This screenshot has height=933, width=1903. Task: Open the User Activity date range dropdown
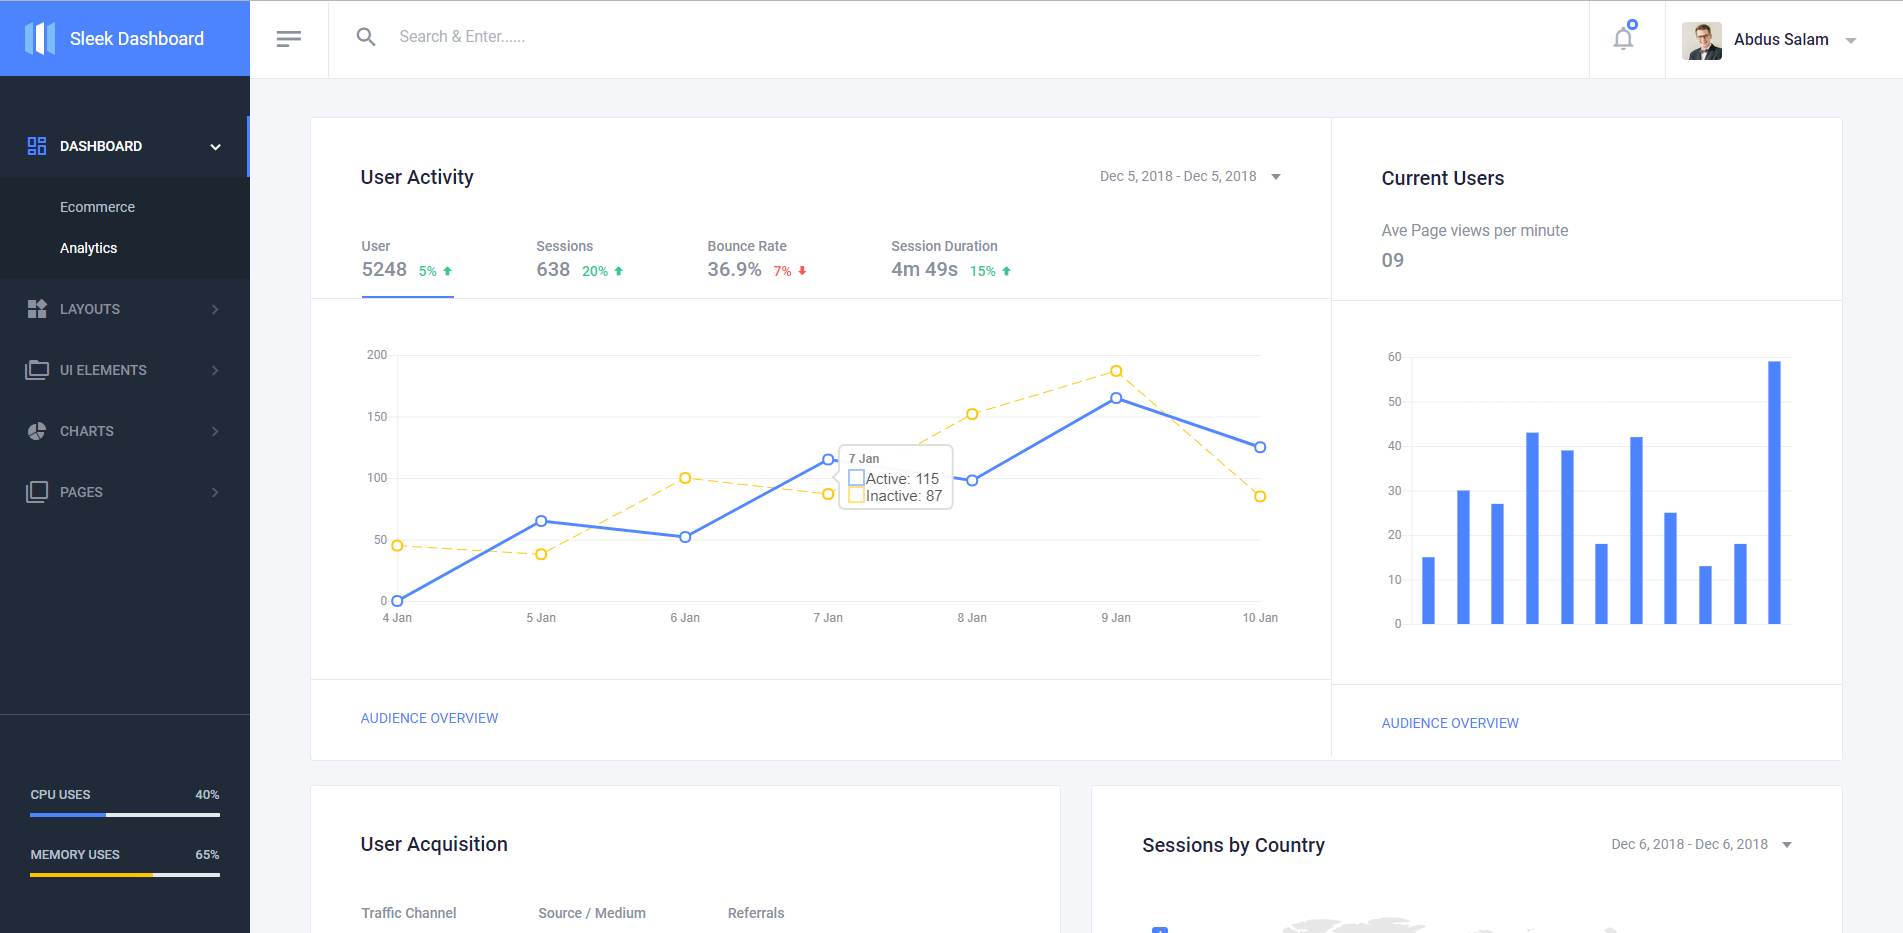(x=1189, y=176)
